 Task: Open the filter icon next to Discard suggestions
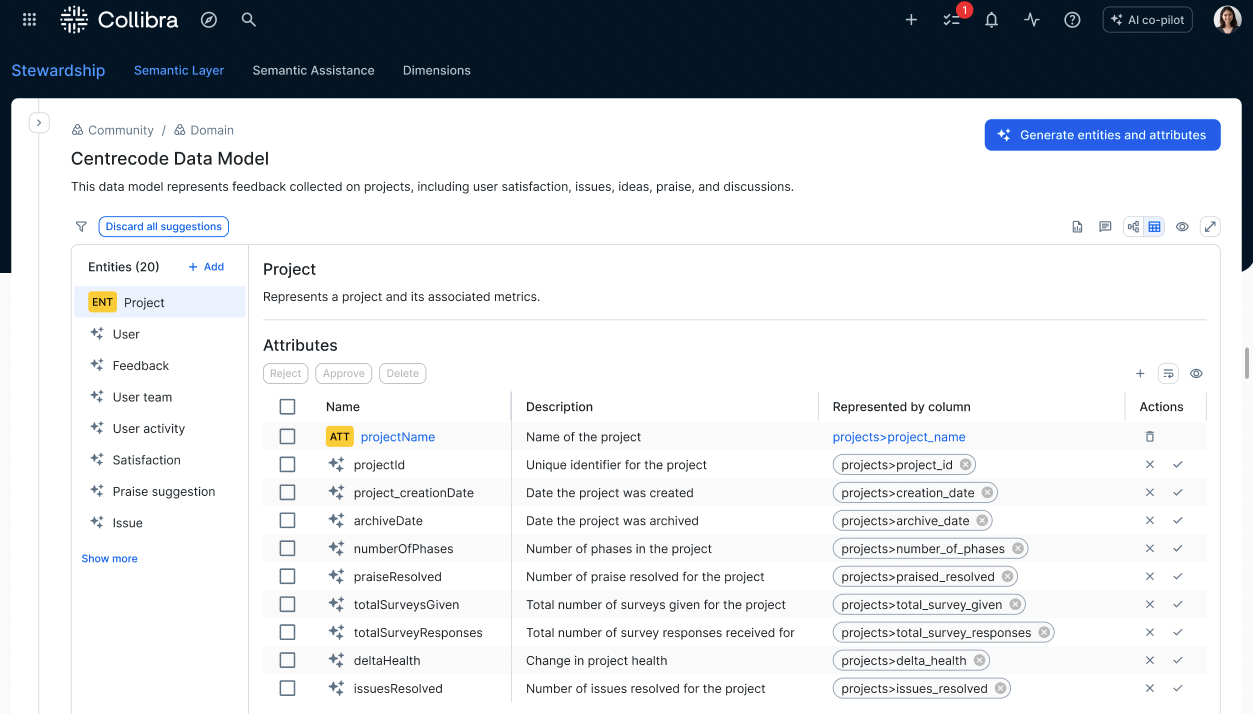(x=81, y=226)
